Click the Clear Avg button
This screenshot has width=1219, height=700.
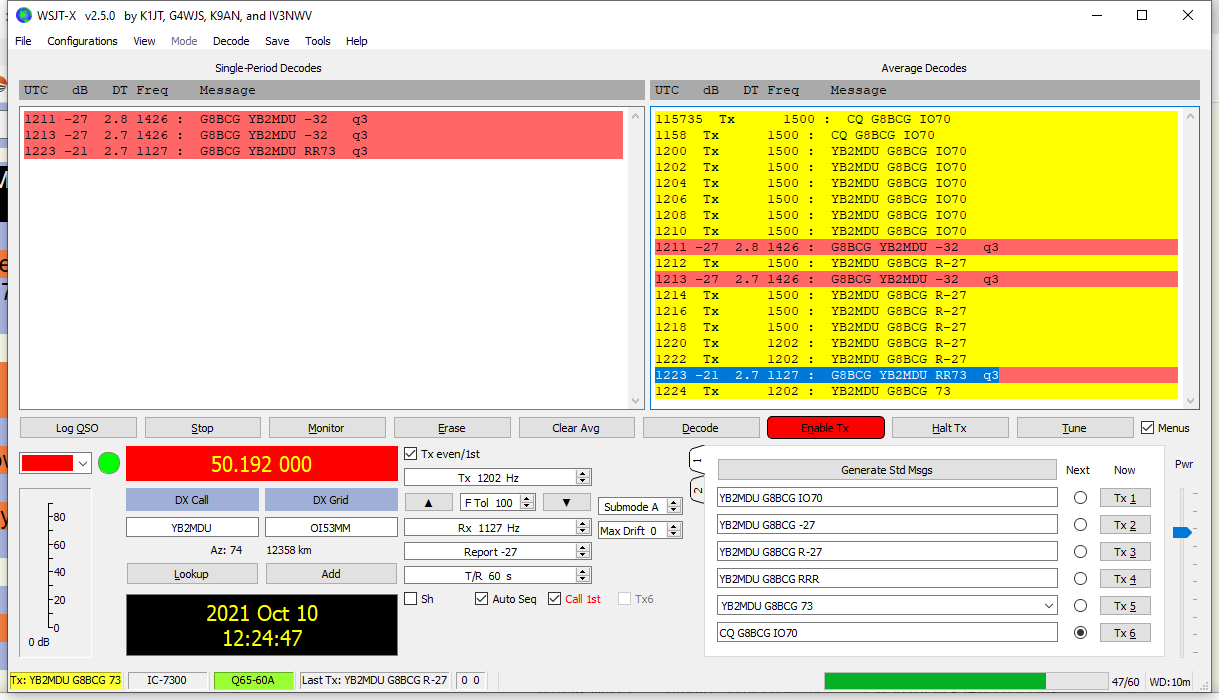point(576,428)
